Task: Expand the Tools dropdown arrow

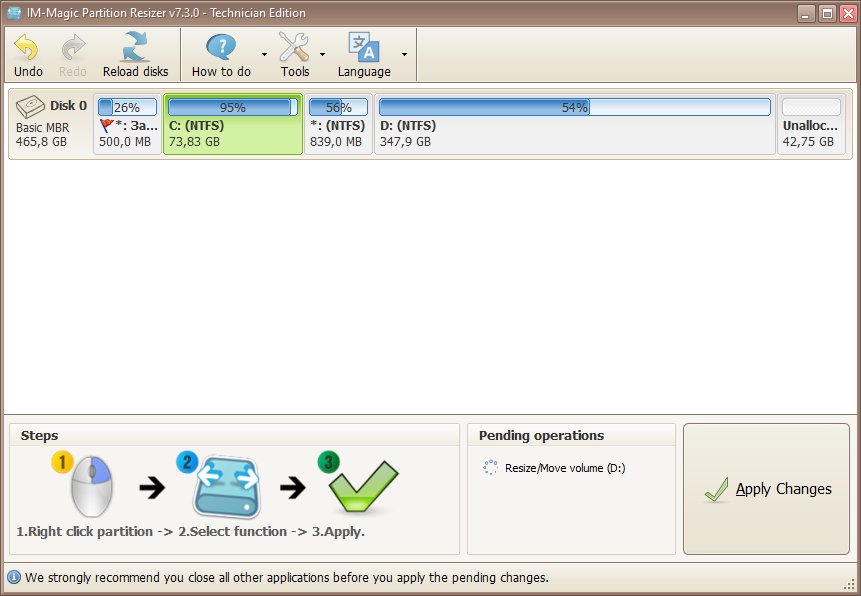Action: coord(322,54)
